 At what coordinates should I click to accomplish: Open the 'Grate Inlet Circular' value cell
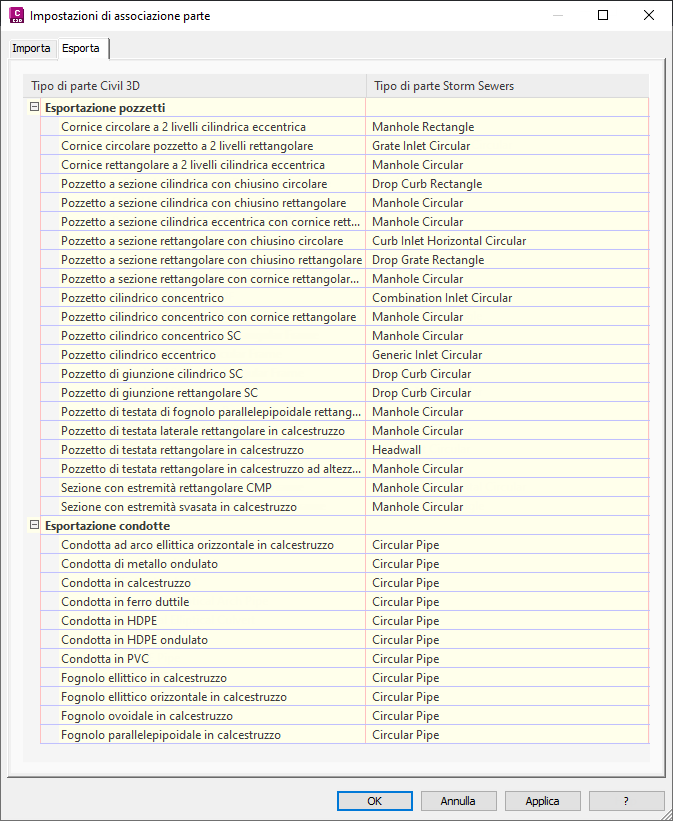pyautogui.click(x=507, y=146)
